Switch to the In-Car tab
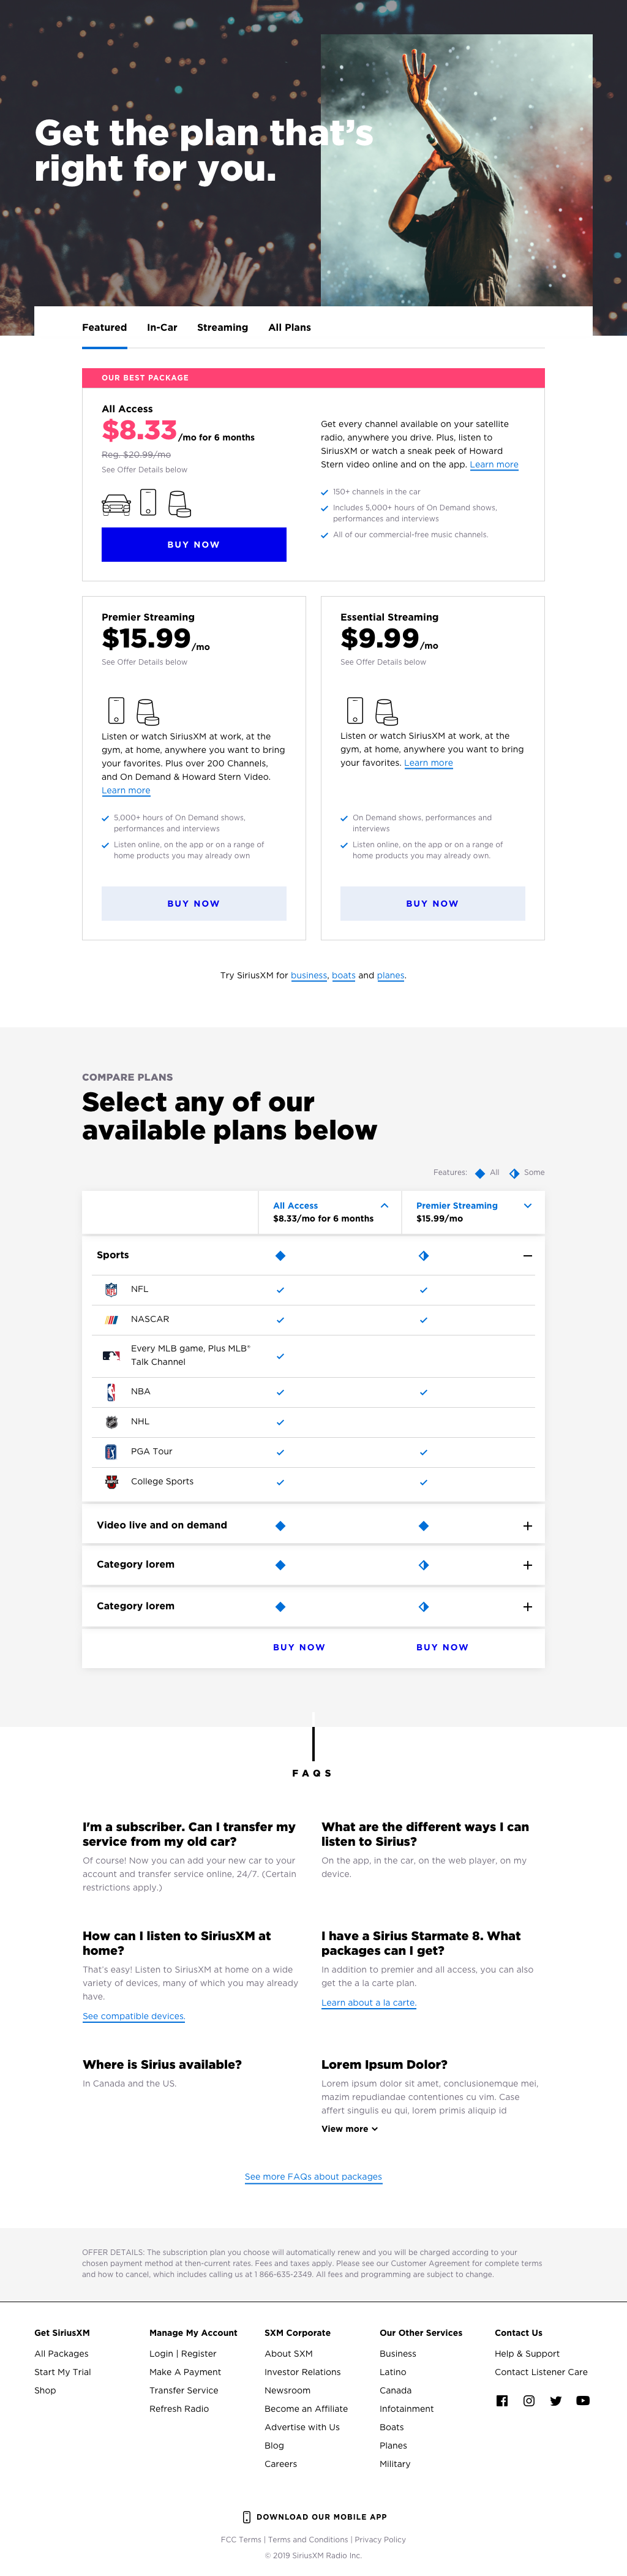627x2576 pixels. point(162,328)
